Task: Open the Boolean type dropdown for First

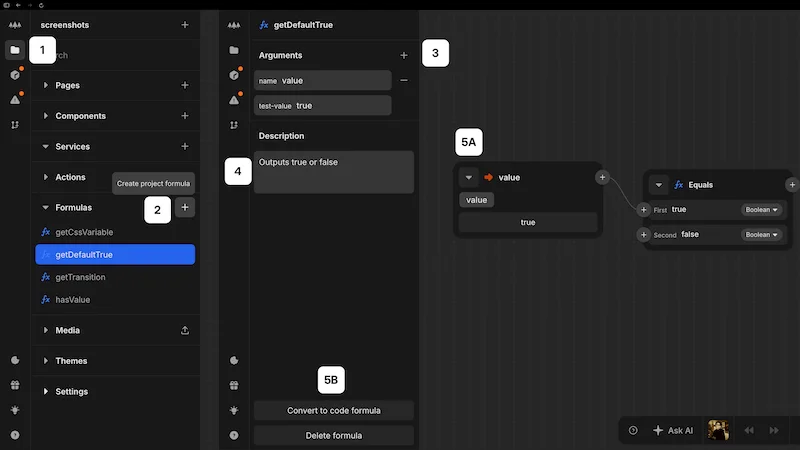Action: (x=761, y=210)
